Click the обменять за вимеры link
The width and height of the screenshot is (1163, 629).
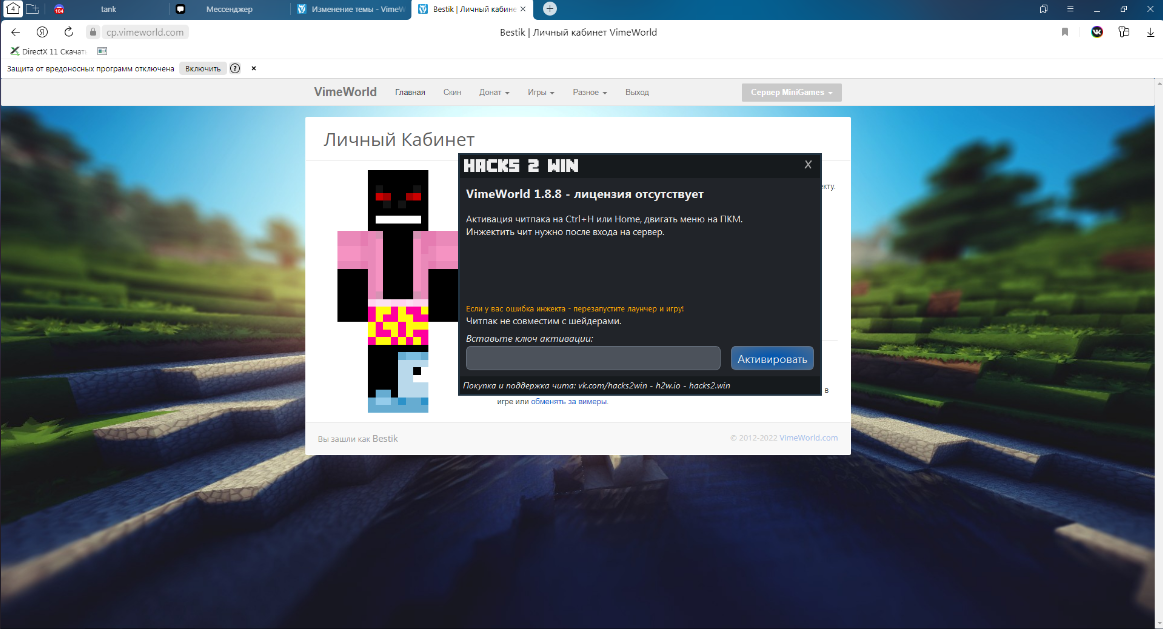click(569, 401)
